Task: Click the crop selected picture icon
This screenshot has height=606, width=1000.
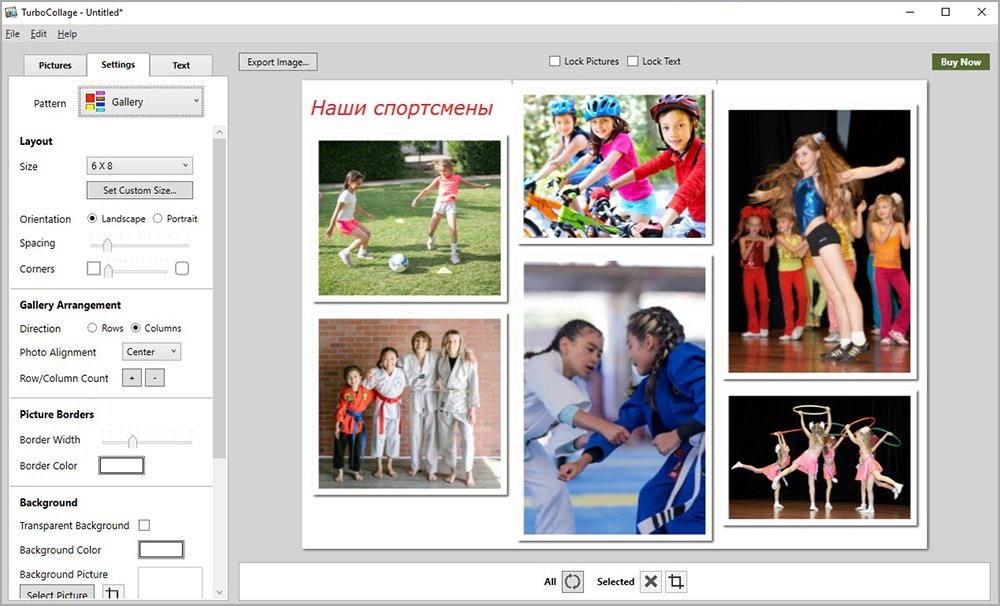Action: coord(677,581)
